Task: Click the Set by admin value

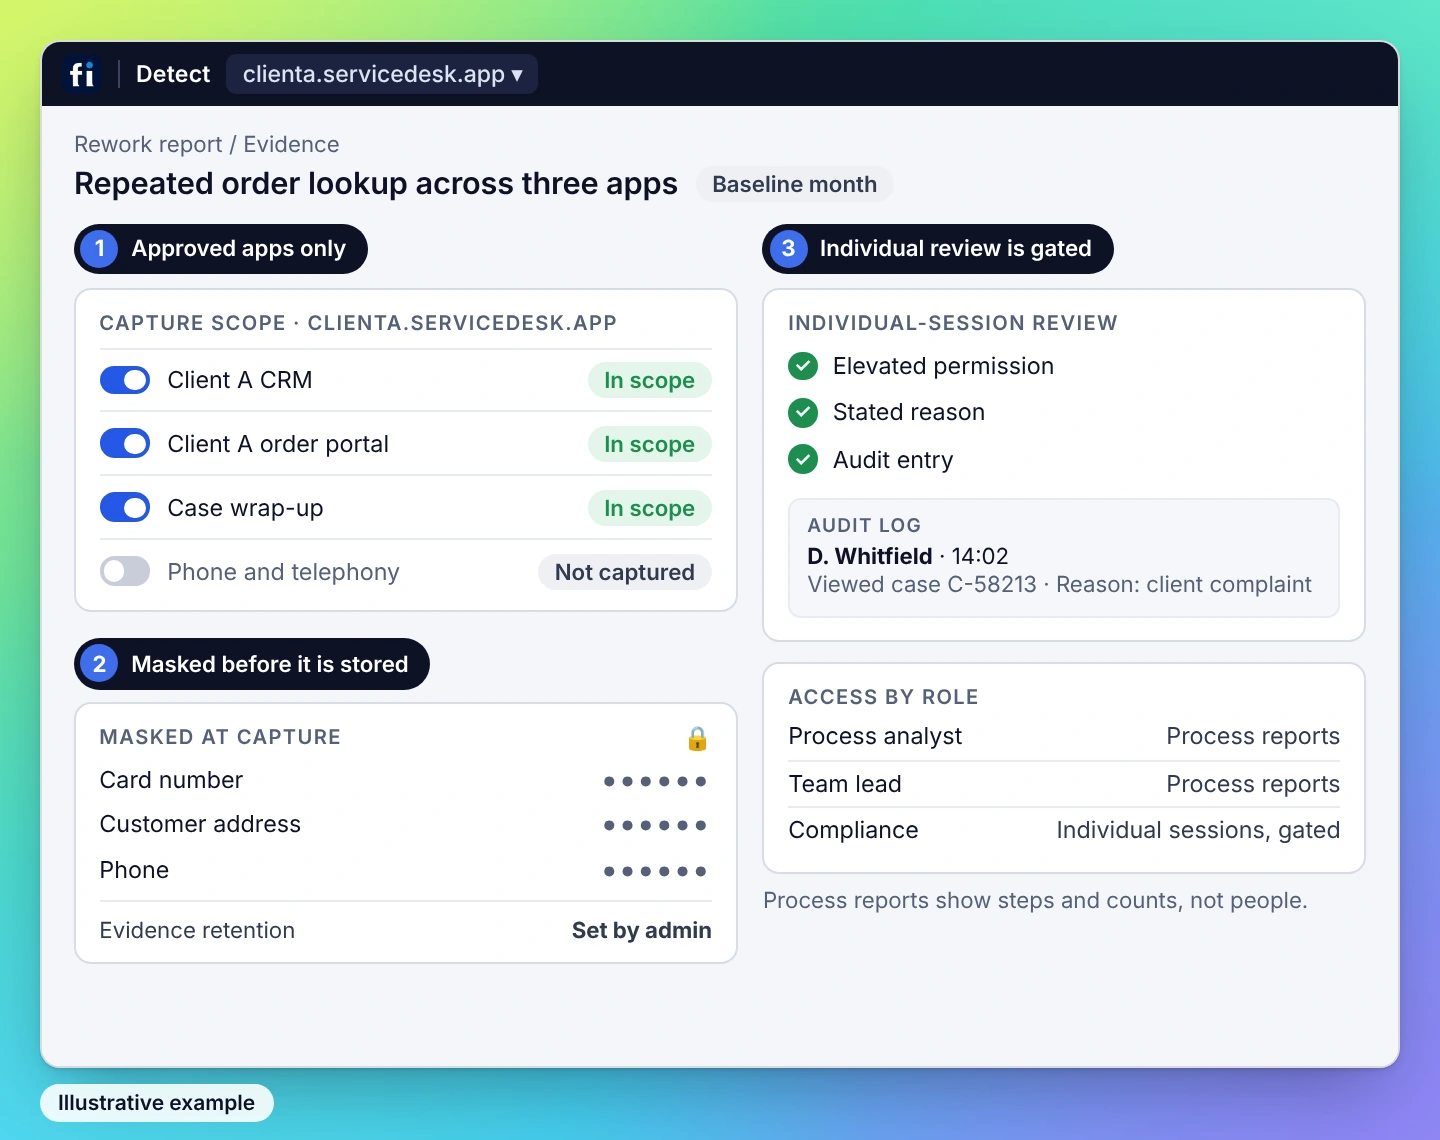Action: tap(641, 930)
